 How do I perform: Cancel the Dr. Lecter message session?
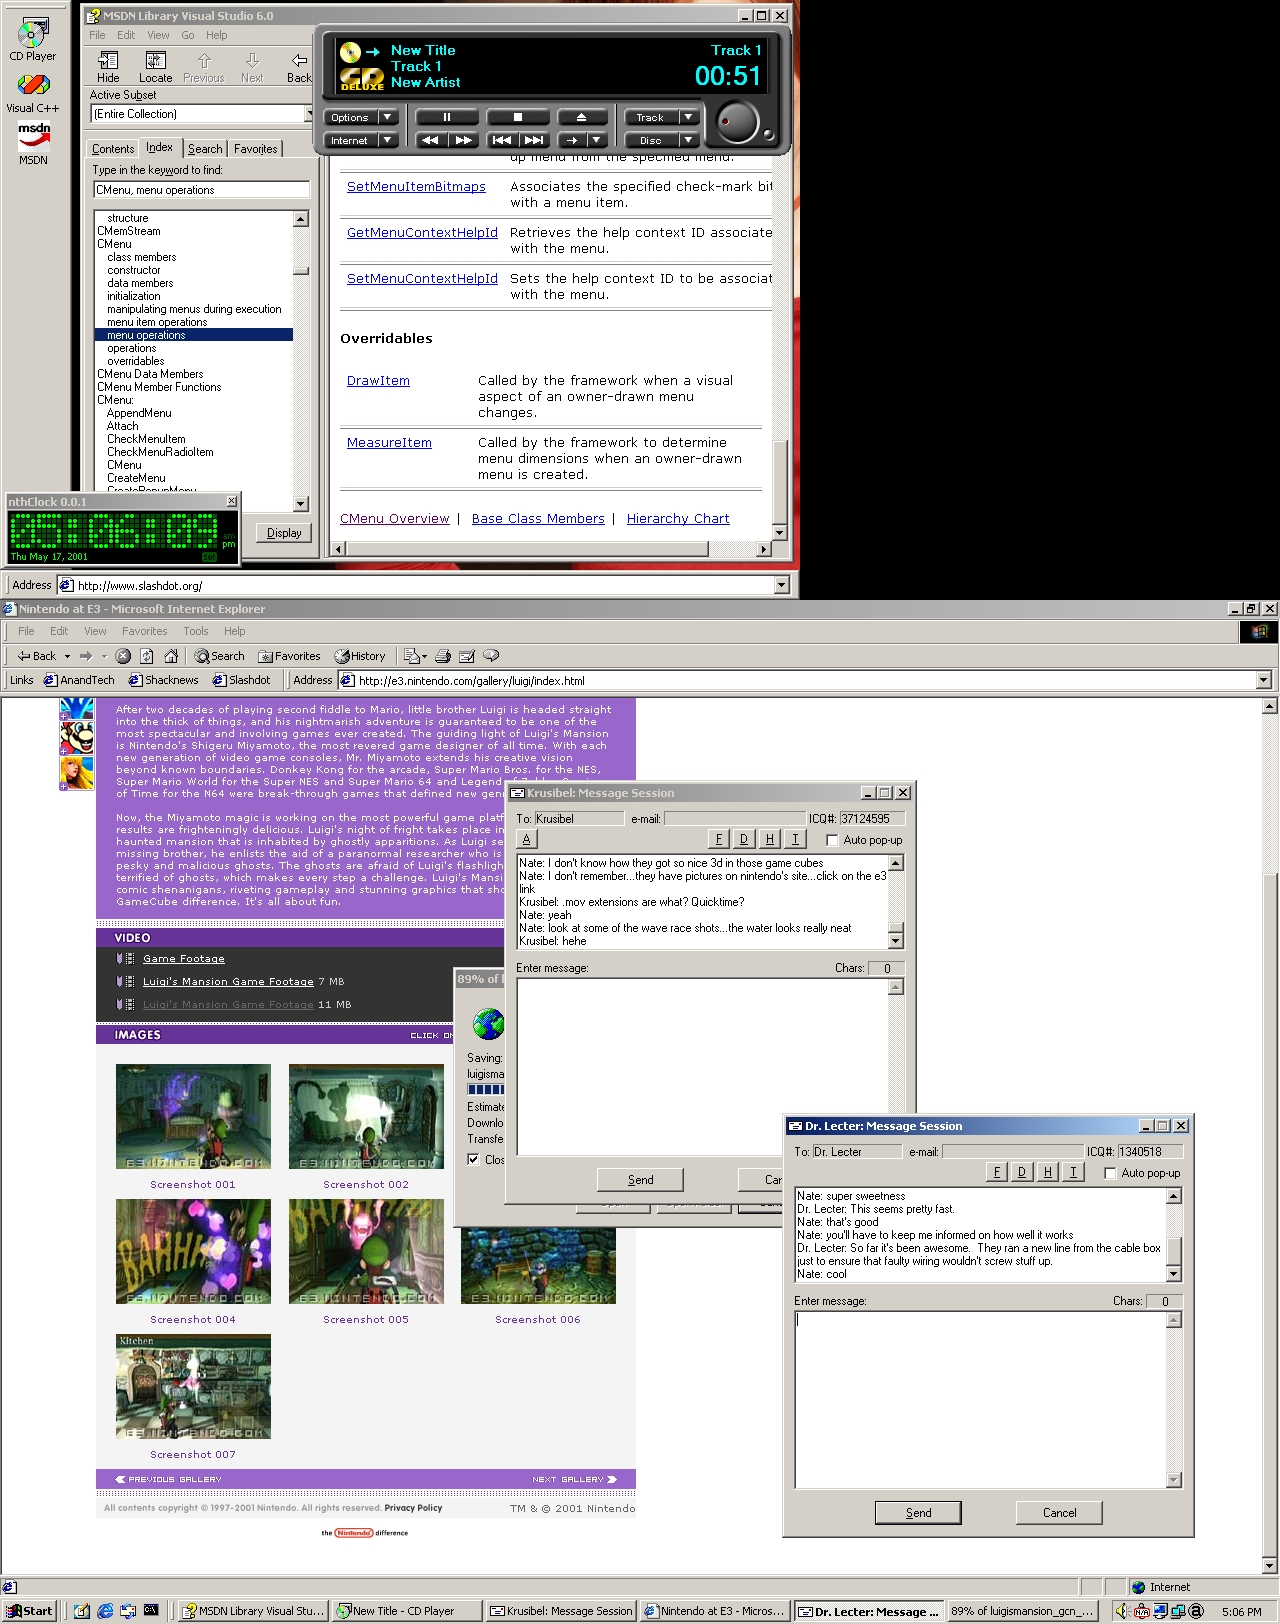pyautogui.click(x=1059, y=1513)
